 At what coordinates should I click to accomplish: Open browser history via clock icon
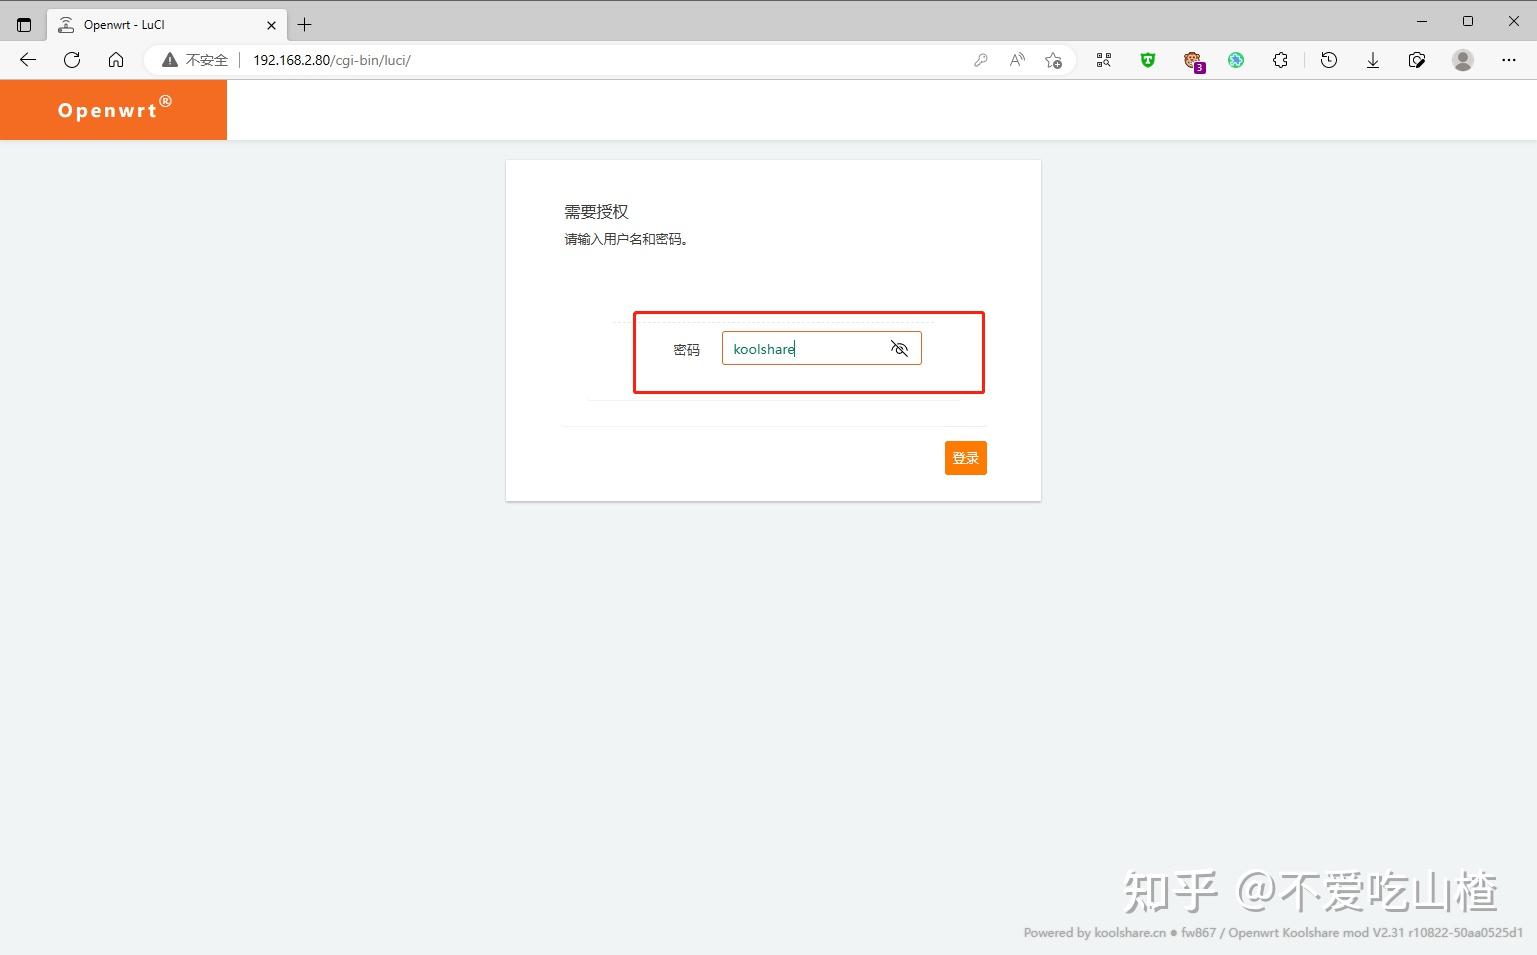point(1328,60)
